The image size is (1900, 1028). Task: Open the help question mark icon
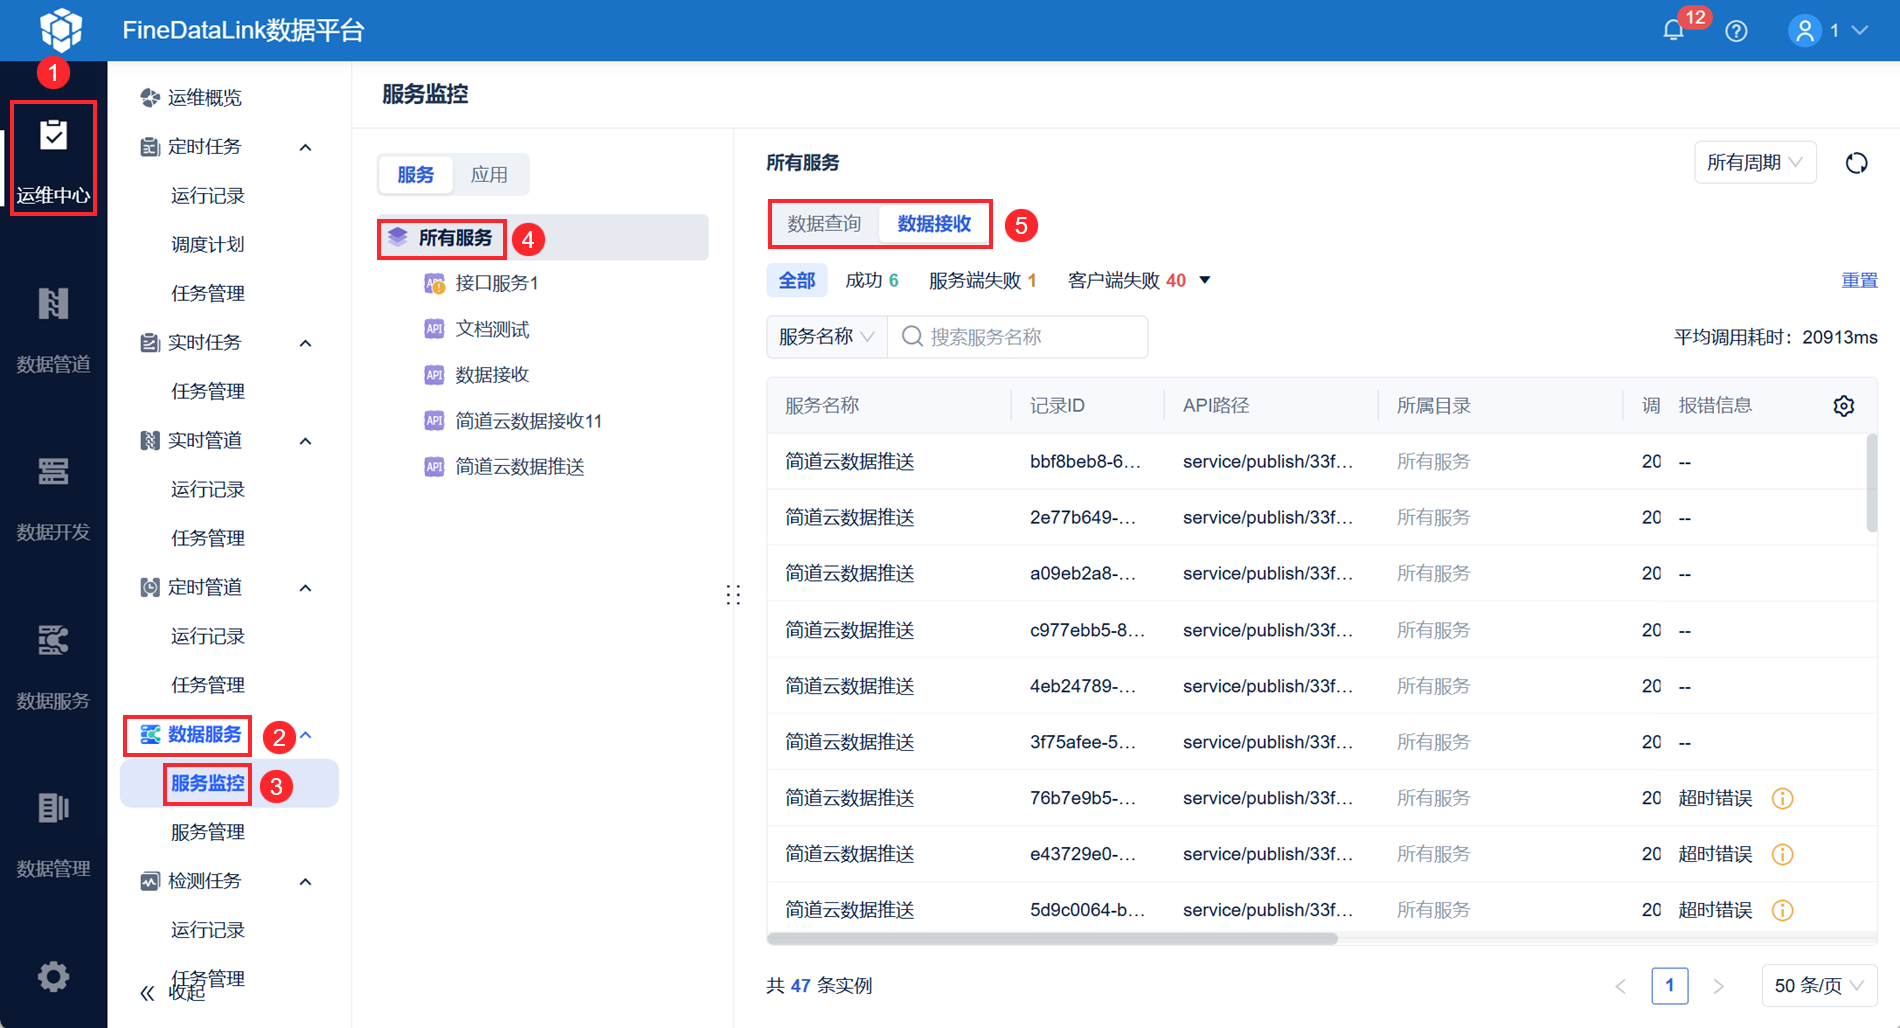click(1737, 31)
